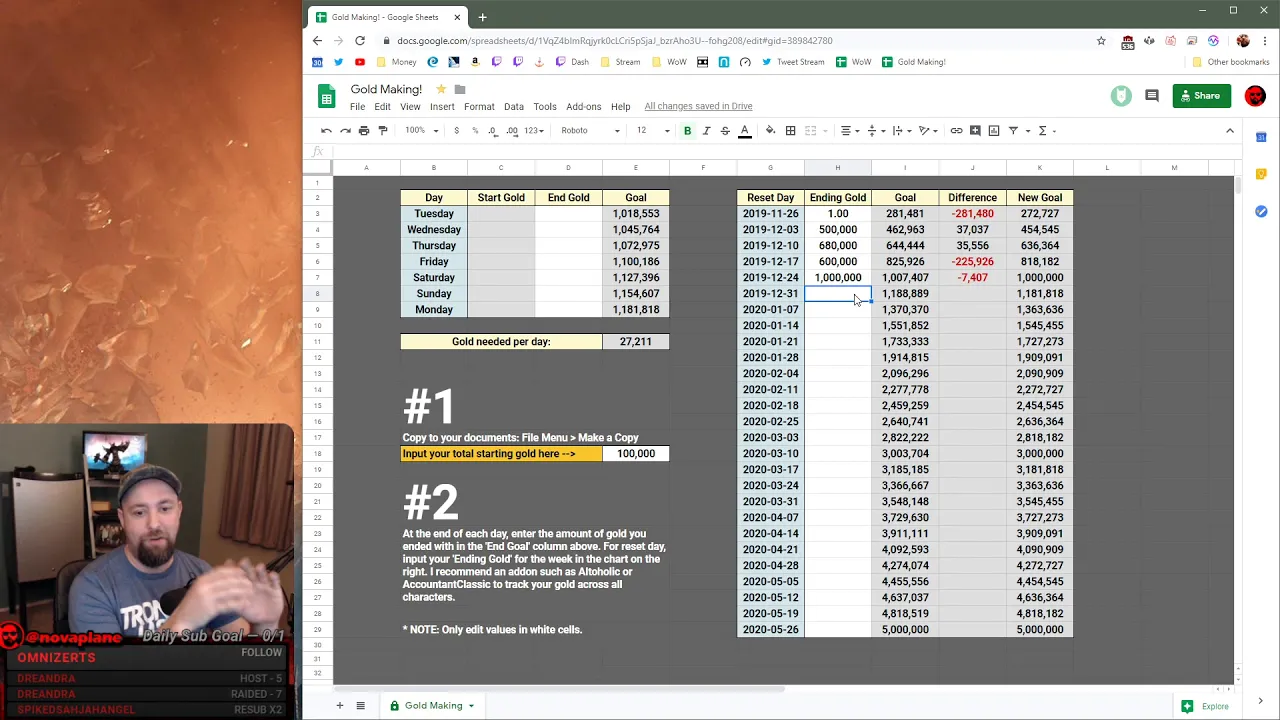Viewport: 1280px width, 720px height.
Task: Open the font size 12 dropdown
Action: click(x=652, y=130)
